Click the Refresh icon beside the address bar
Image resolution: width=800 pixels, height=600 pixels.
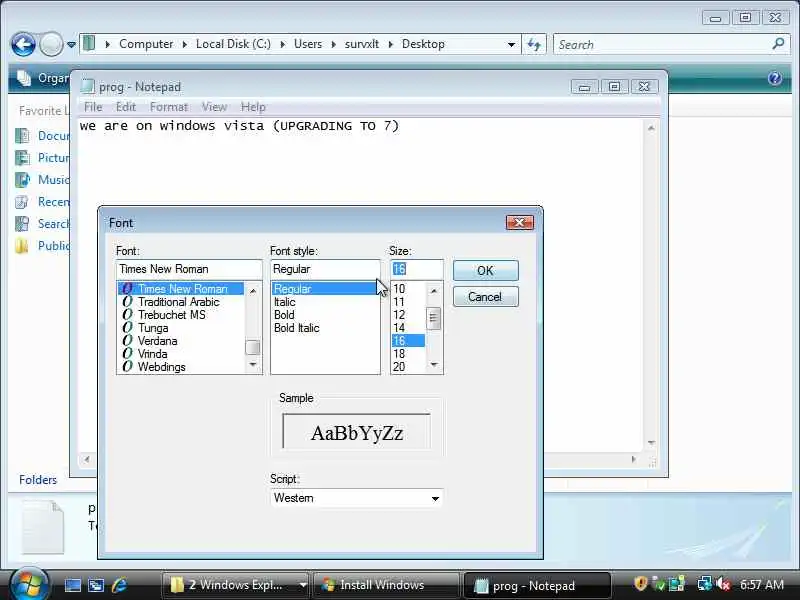pos(534,44)
